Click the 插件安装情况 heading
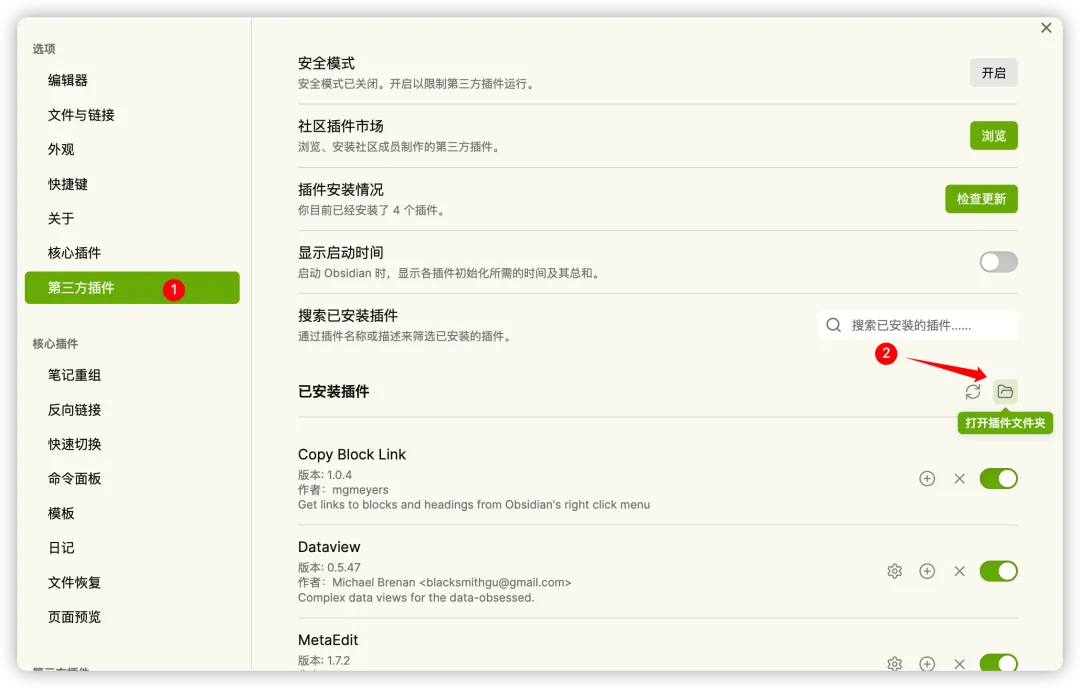1080x688 pixels. pyautogui.click(x=340, y=189)
